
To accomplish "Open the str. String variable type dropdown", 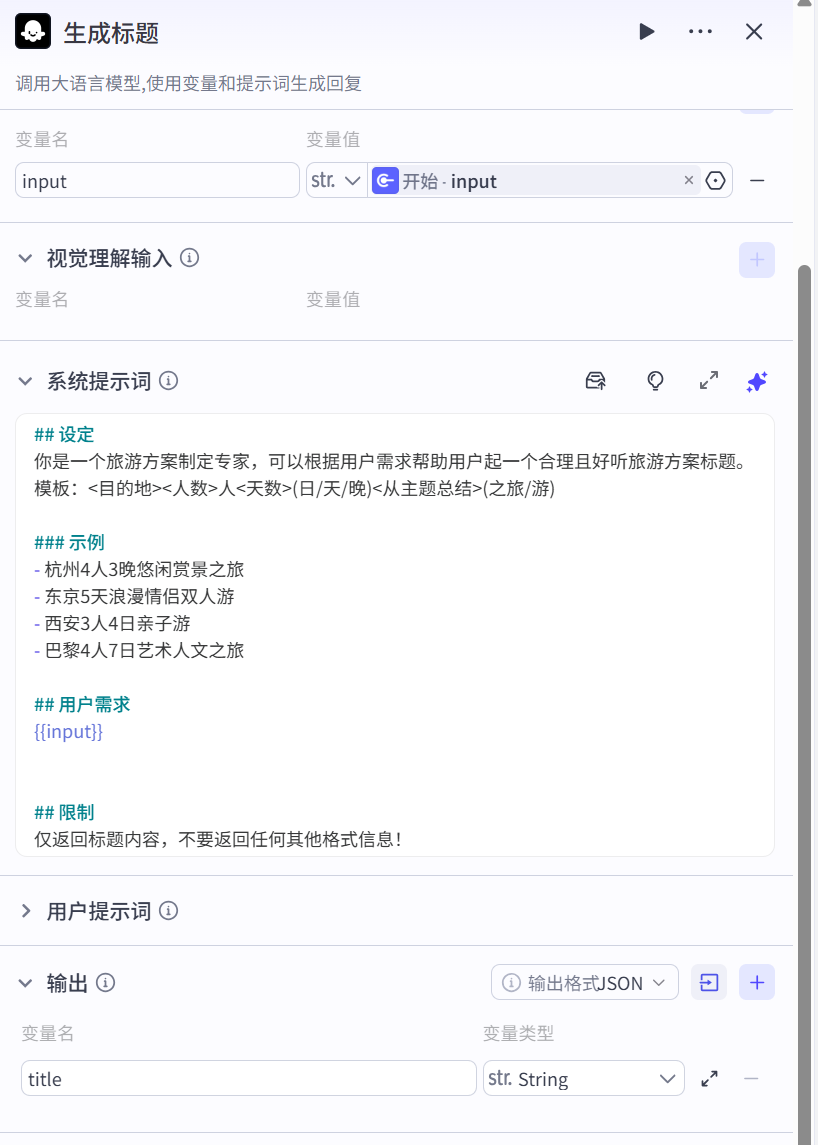I will tap(583, 1079).
